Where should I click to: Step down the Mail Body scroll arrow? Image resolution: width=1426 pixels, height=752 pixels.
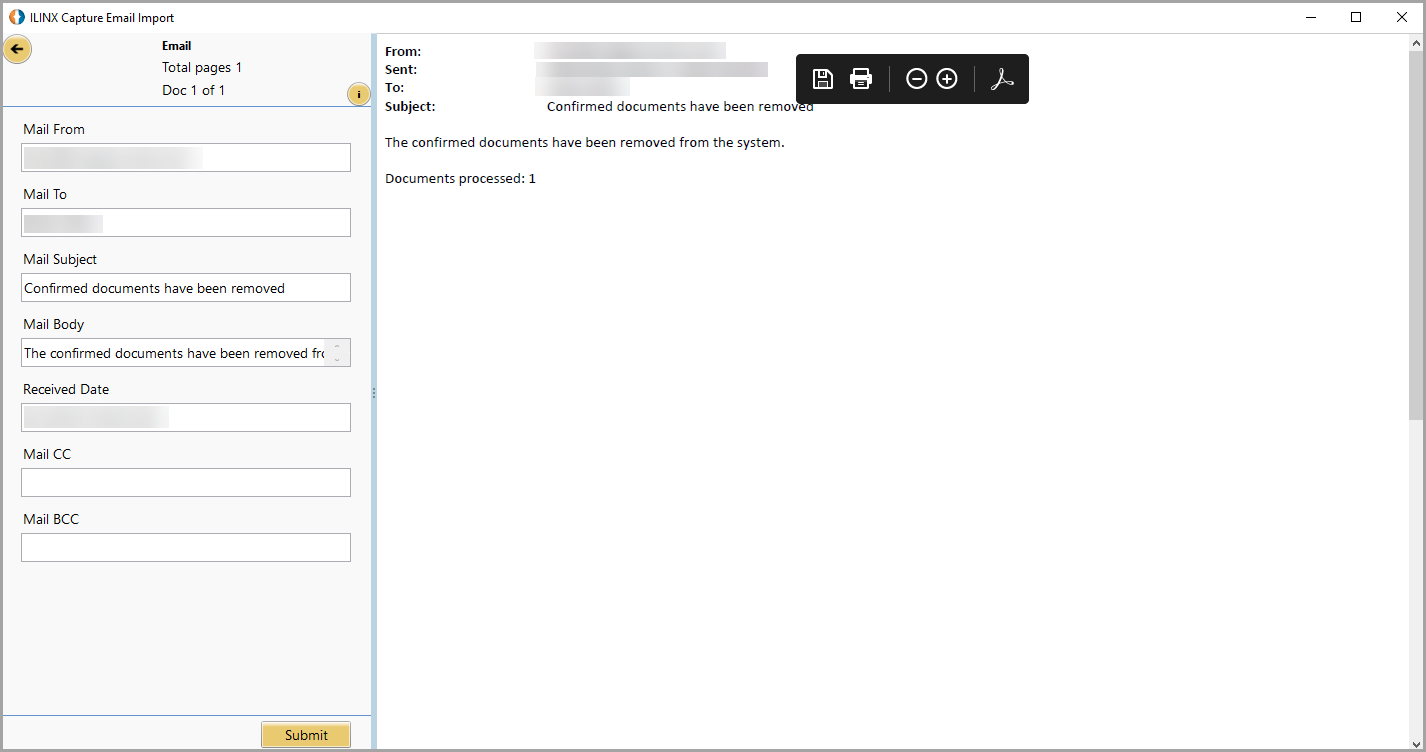(x=338, y=360)
